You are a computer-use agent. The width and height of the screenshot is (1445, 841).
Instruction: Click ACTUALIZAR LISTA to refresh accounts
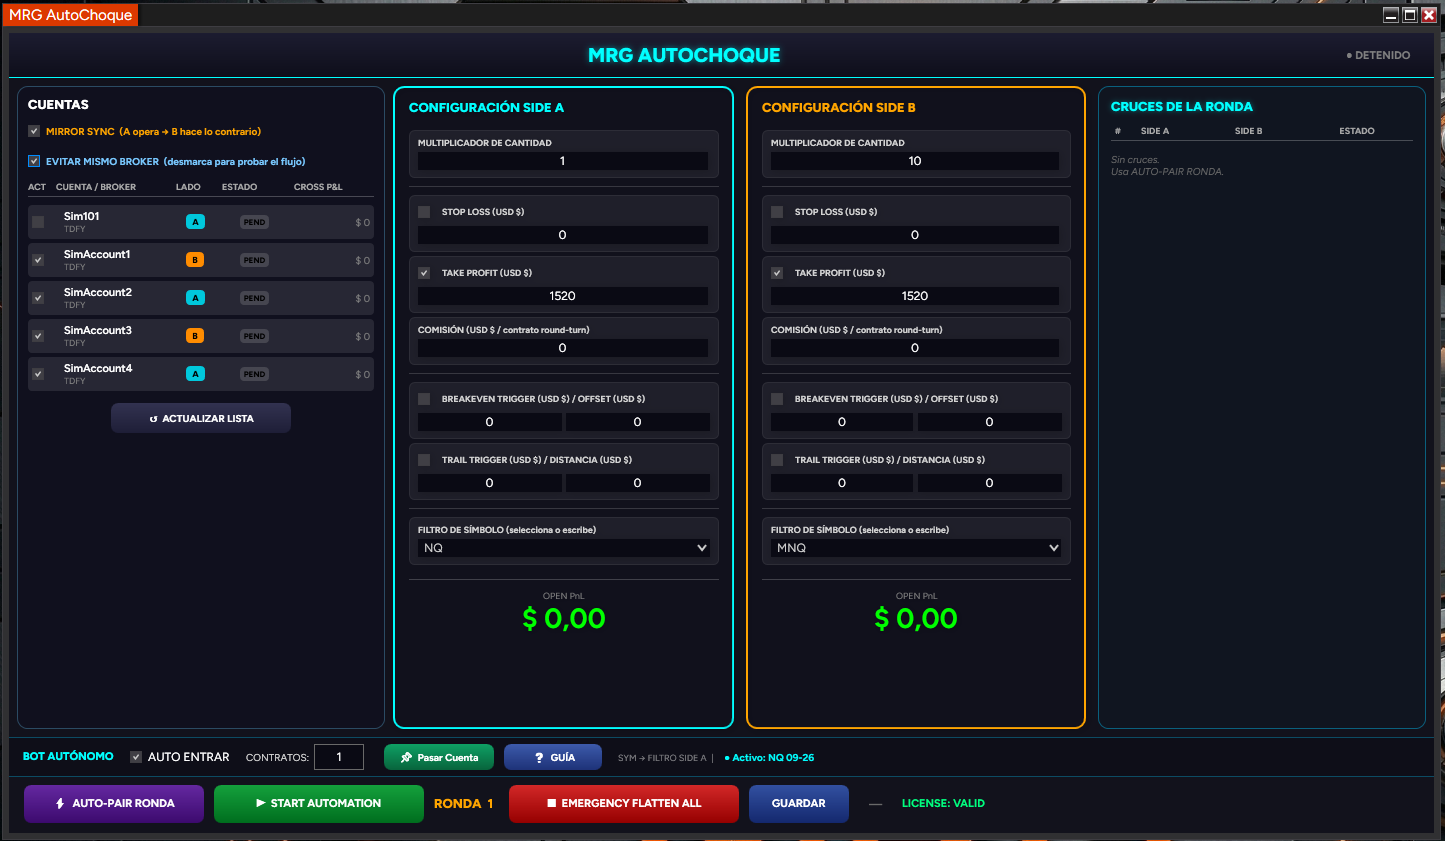(201, 418)
